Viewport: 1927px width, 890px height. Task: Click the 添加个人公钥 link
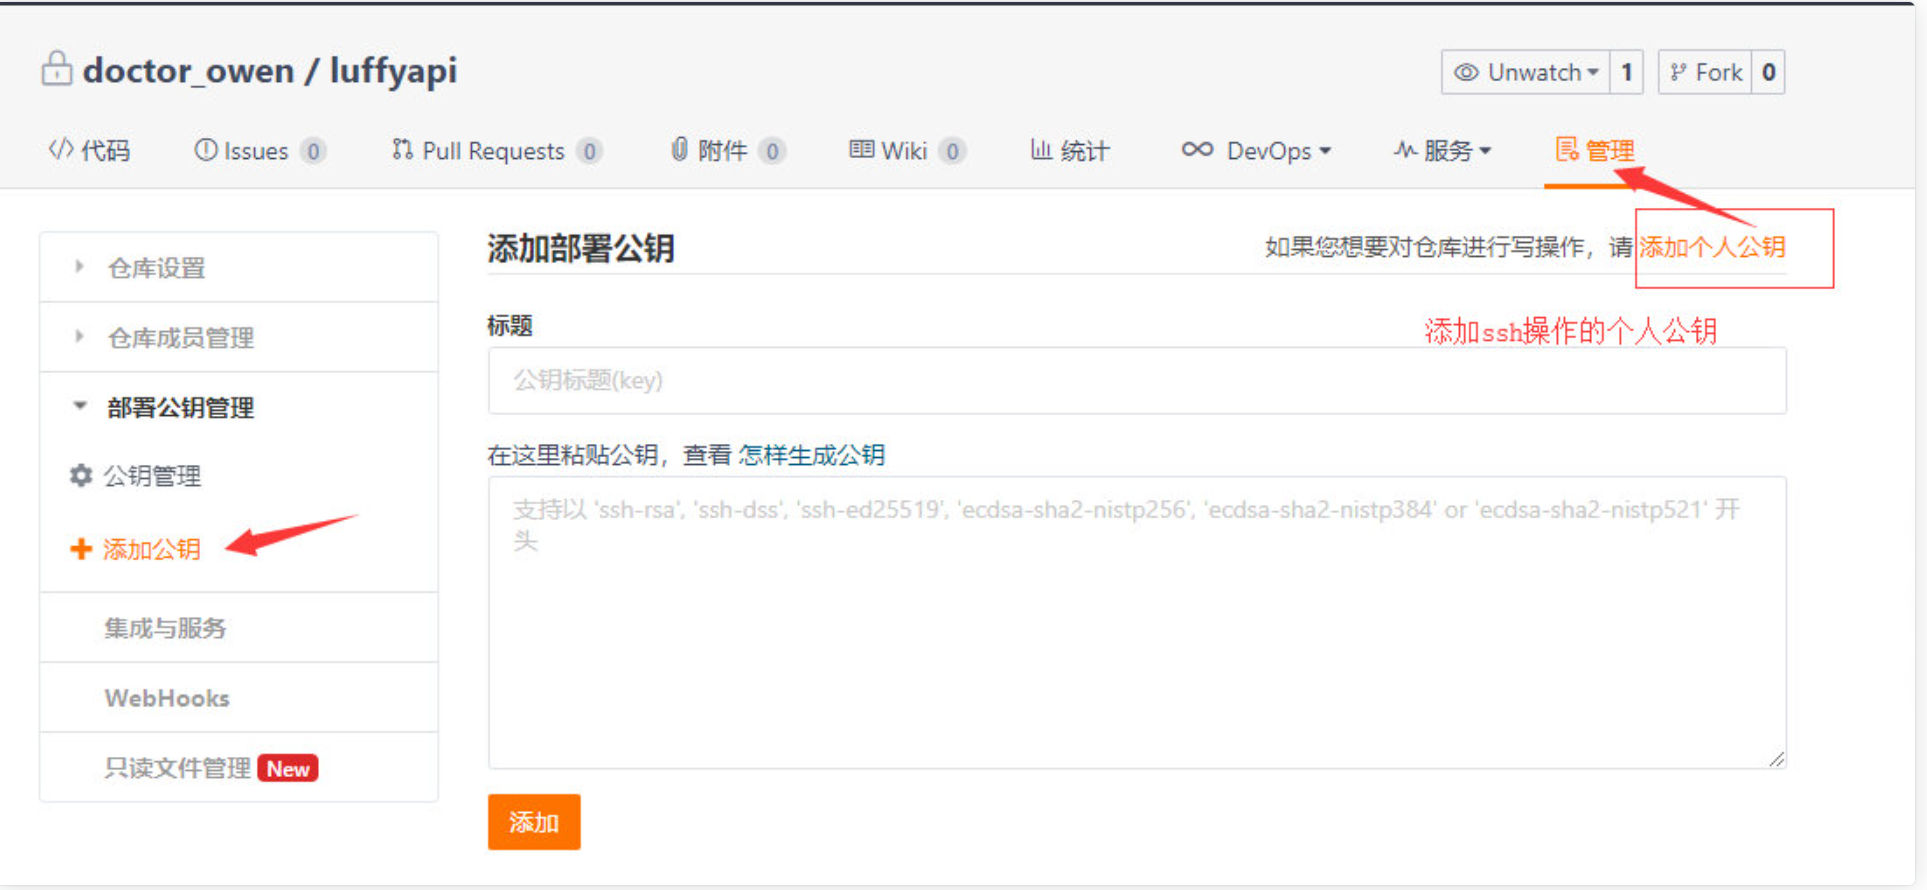tap(1712, 247)
